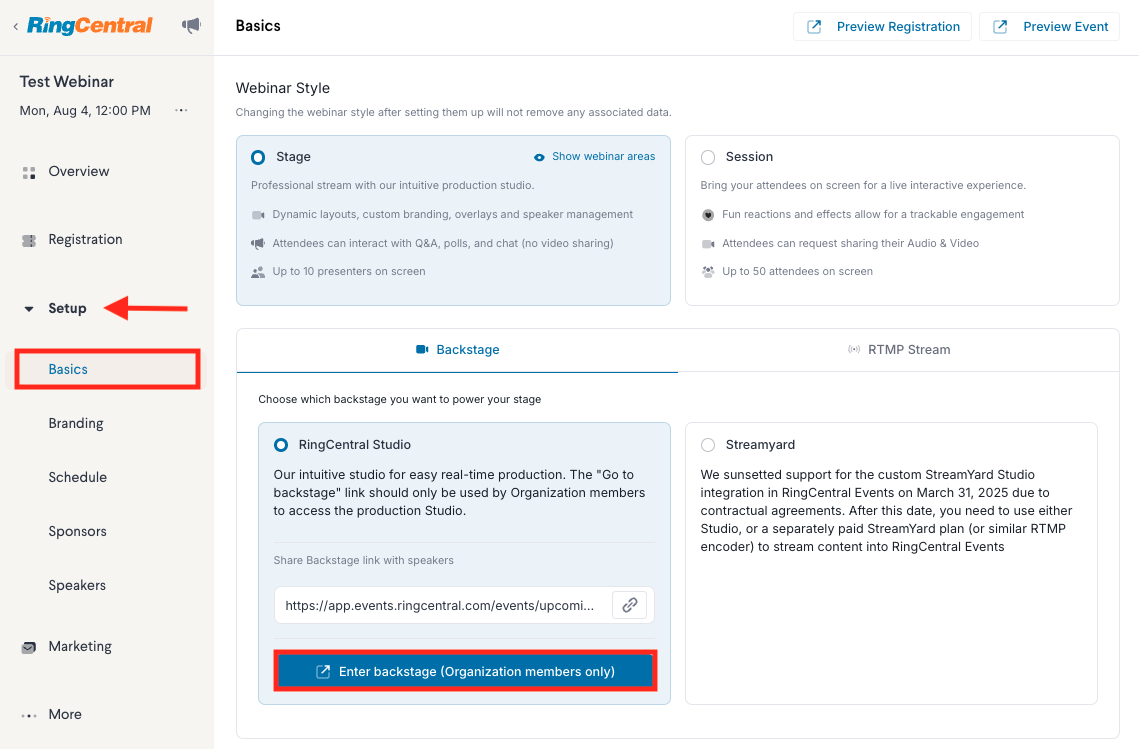
Task: Click "Up to 50 attendees on screen" text
Action: coord(798,272)
